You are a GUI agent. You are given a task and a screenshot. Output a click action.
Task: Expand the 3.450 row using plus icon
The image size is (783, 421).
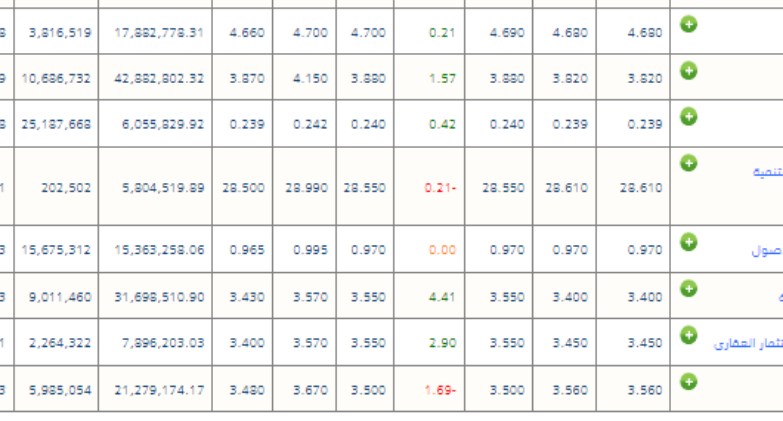click(689, 335)
